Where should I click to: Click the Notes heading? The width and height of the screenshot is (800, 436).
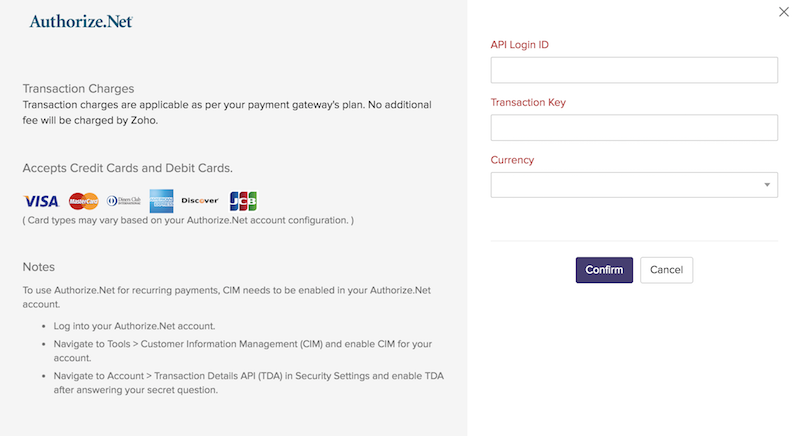pos(38,267)
